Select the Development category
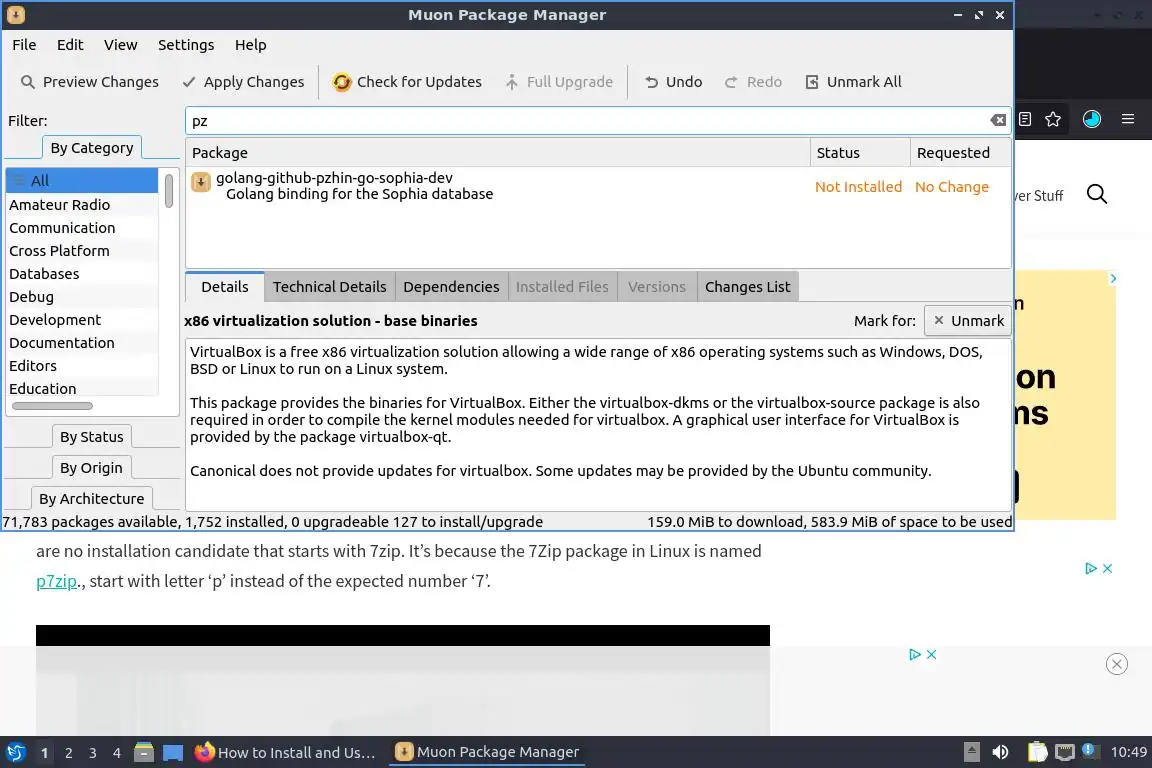Viewport: 1152px width, 768px height. pyautogui.click(x=82, y=320)
